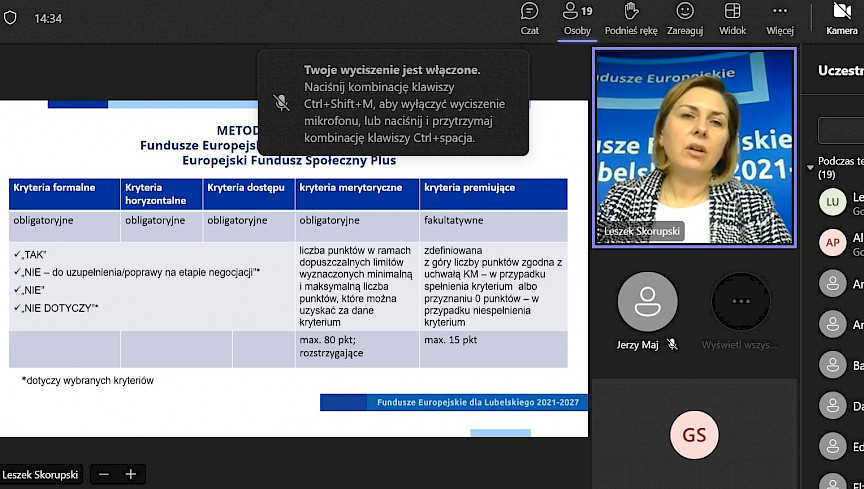Click the „NIE DOTYCZY" list item
This screenshot has height=489, width=864.
click(56, 308)
